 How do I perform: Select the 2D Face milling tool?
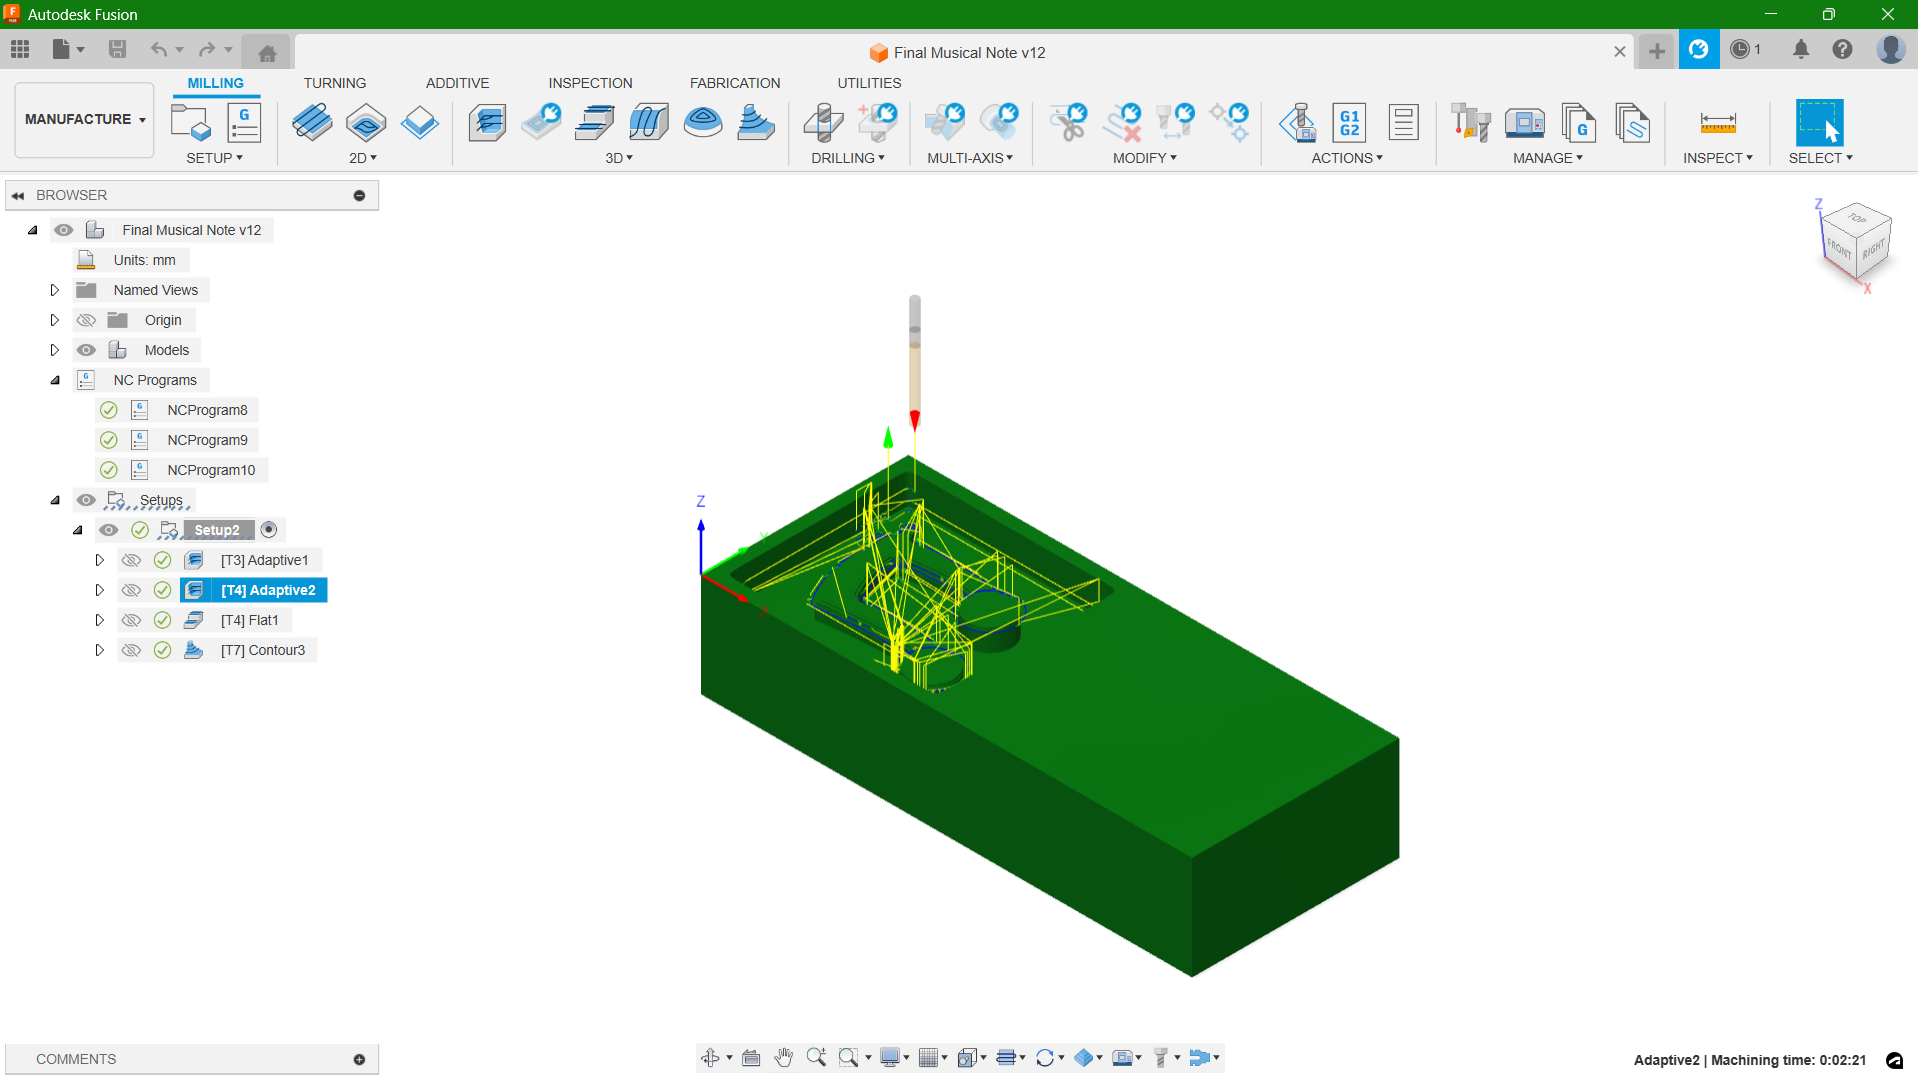[x=420, y=123]
